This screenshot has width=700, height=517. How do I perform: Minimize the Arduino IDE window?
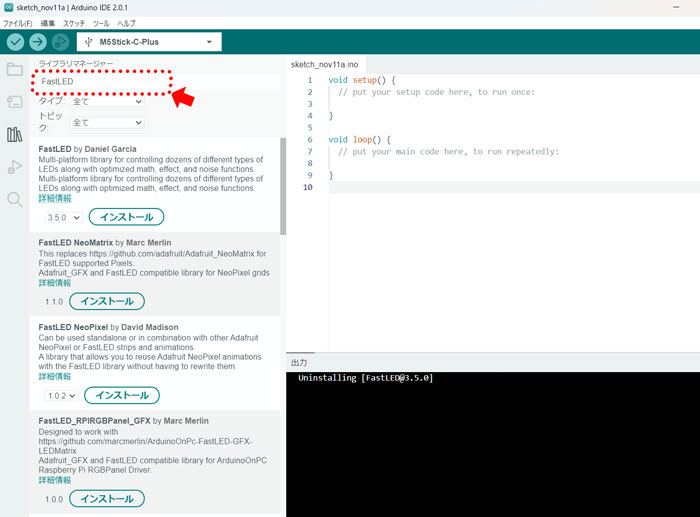676,7
